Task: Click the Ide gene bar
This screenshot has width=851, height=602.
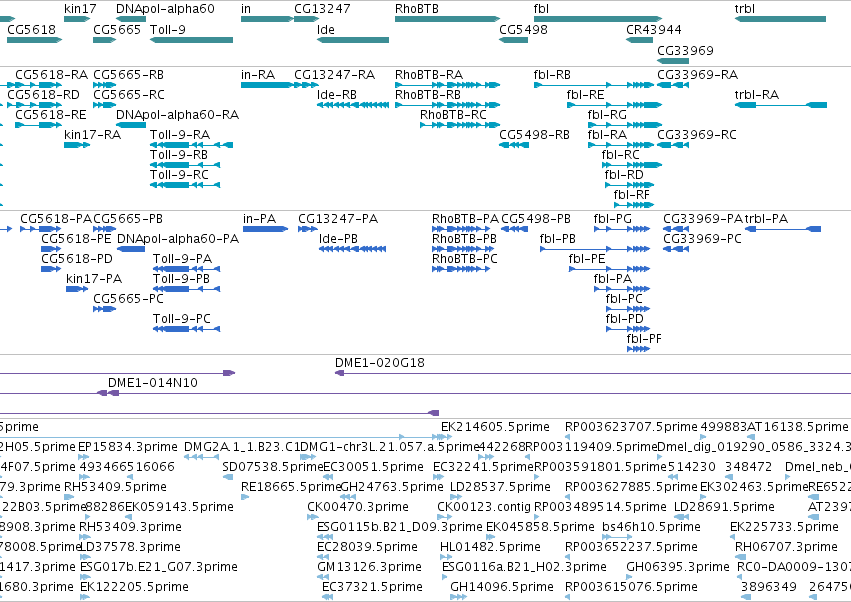Action: click(353, 40)
